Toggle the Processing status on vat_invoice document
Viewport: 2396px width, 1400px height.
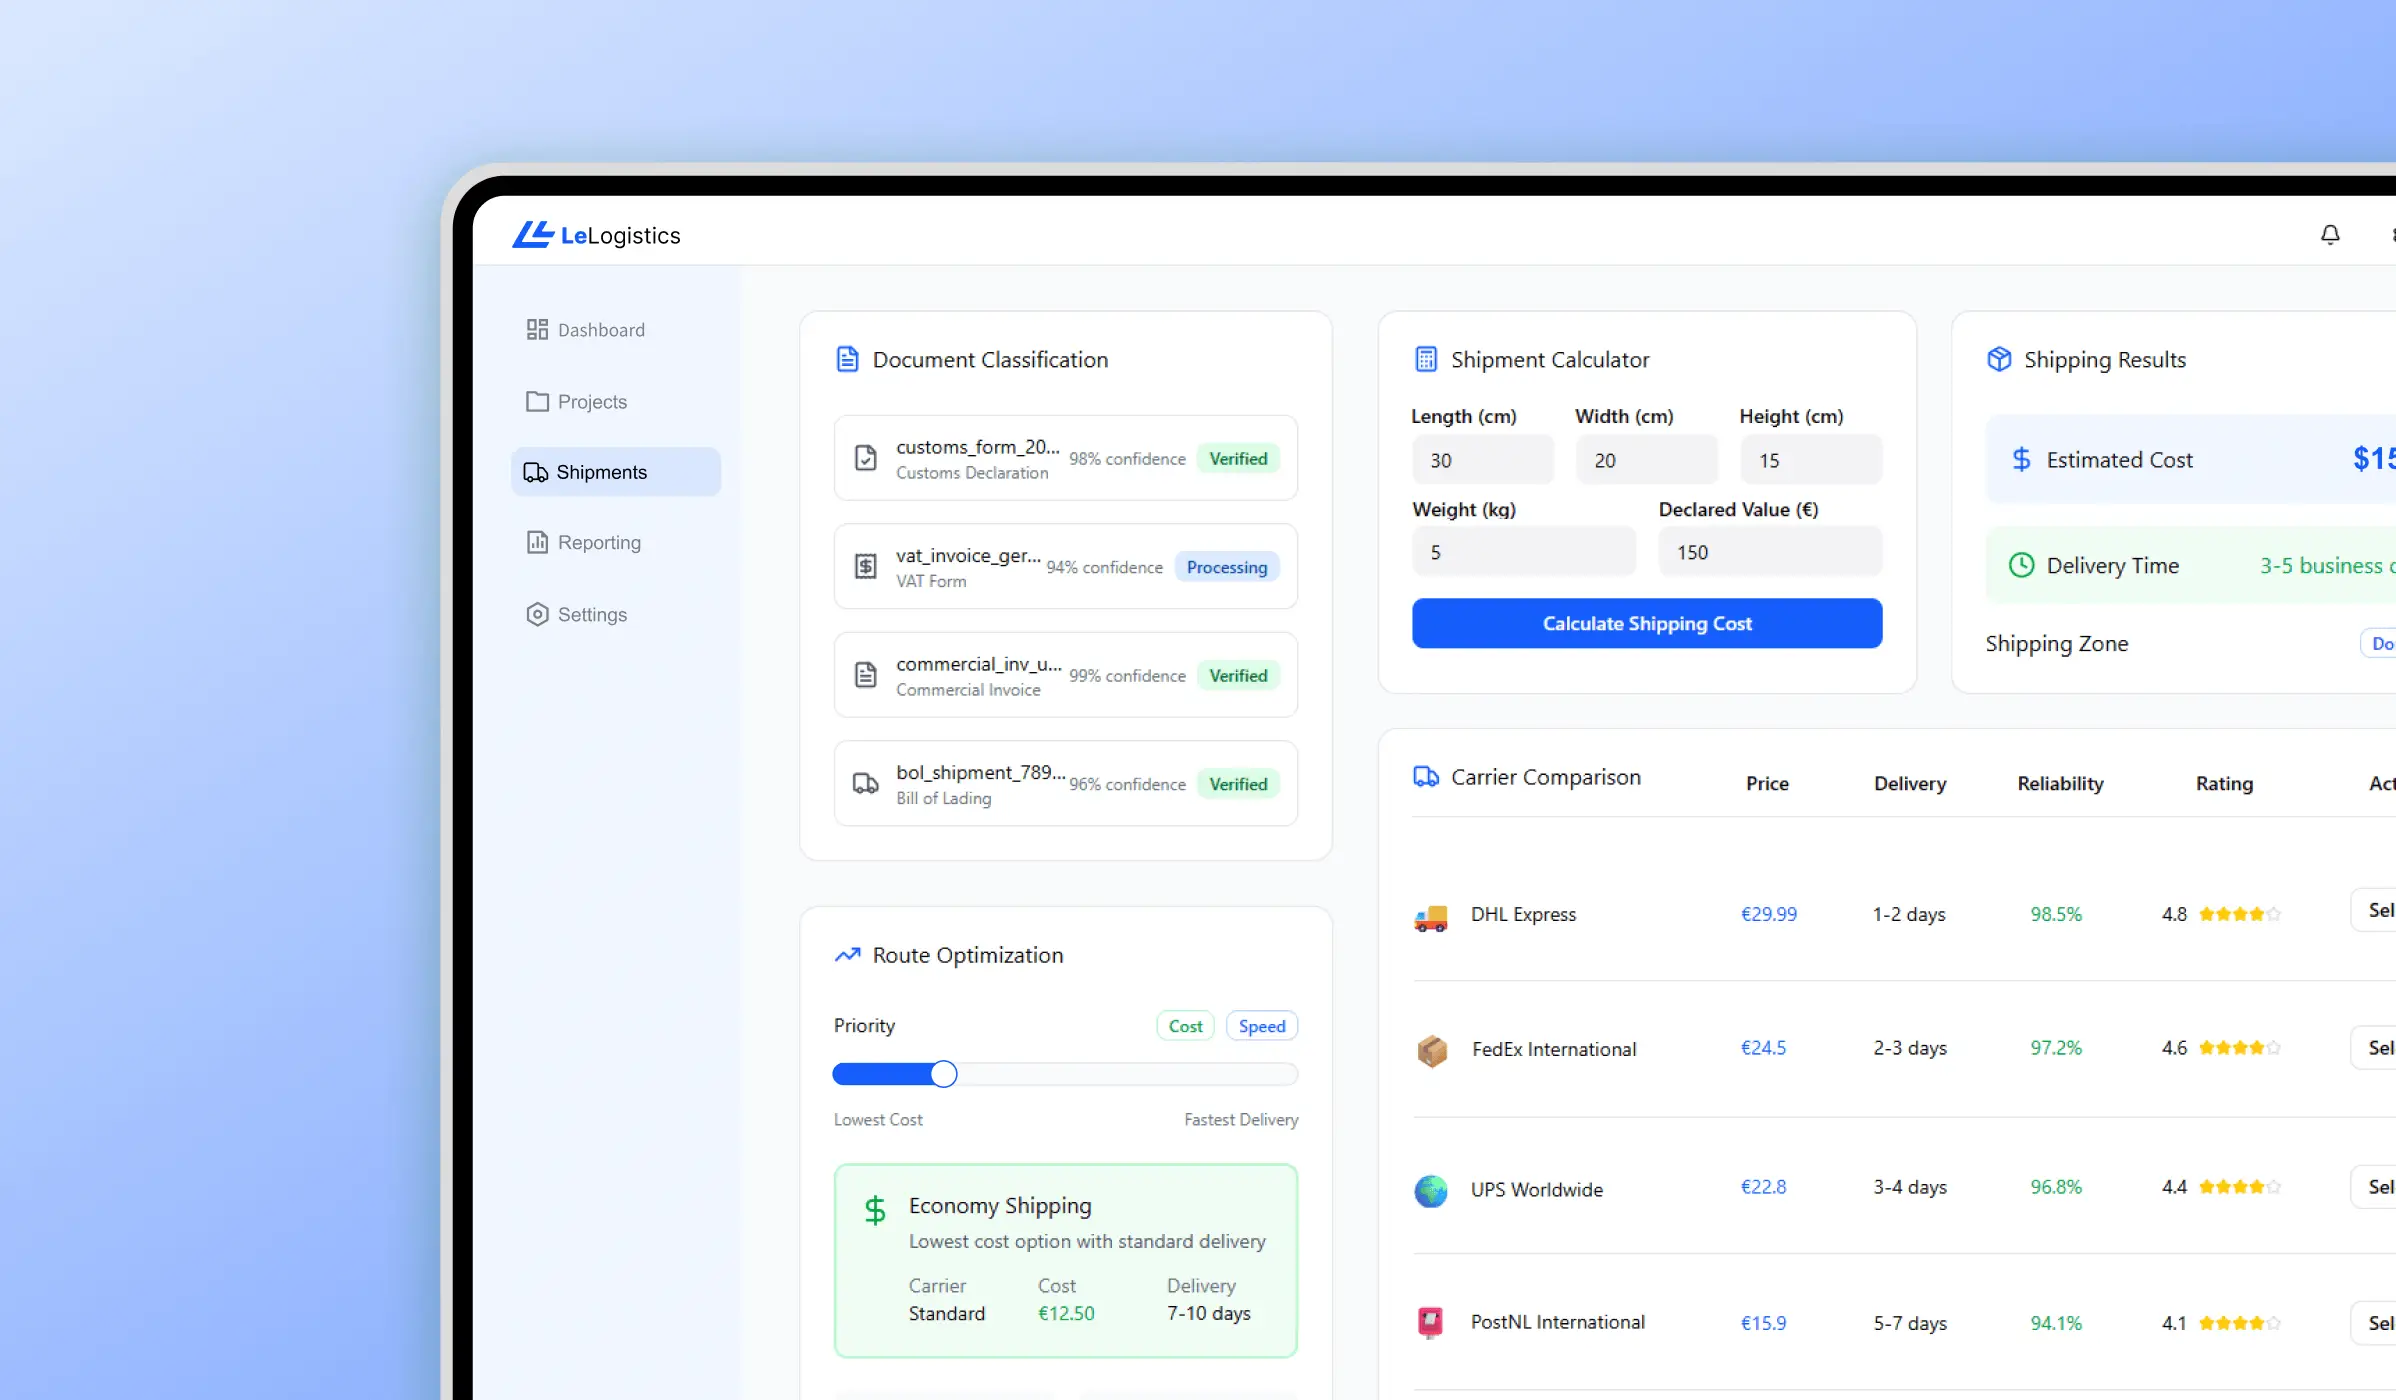pyautogui.click(x=1226, y=567)
